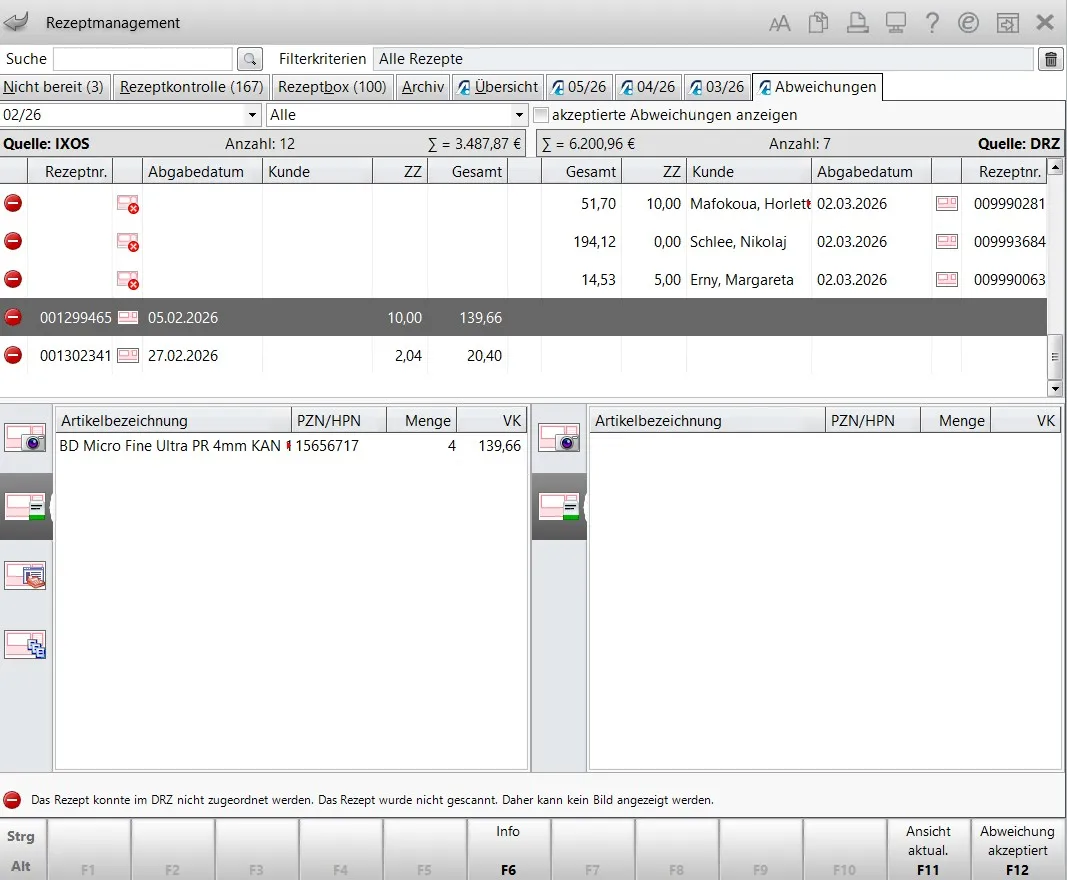Open the help question mark icon
The image size is (1067, 880).
932,23
